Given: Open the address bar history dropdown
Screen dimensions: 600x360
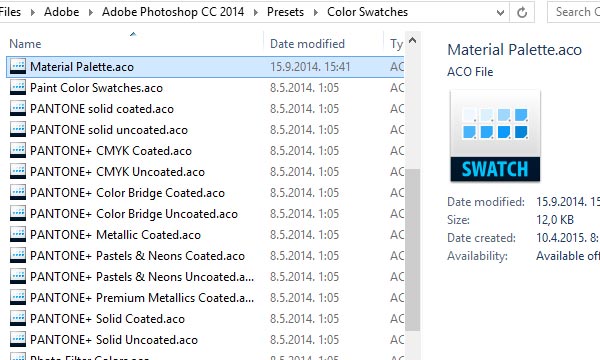Looking at the screenshot, I should point(500,13).
